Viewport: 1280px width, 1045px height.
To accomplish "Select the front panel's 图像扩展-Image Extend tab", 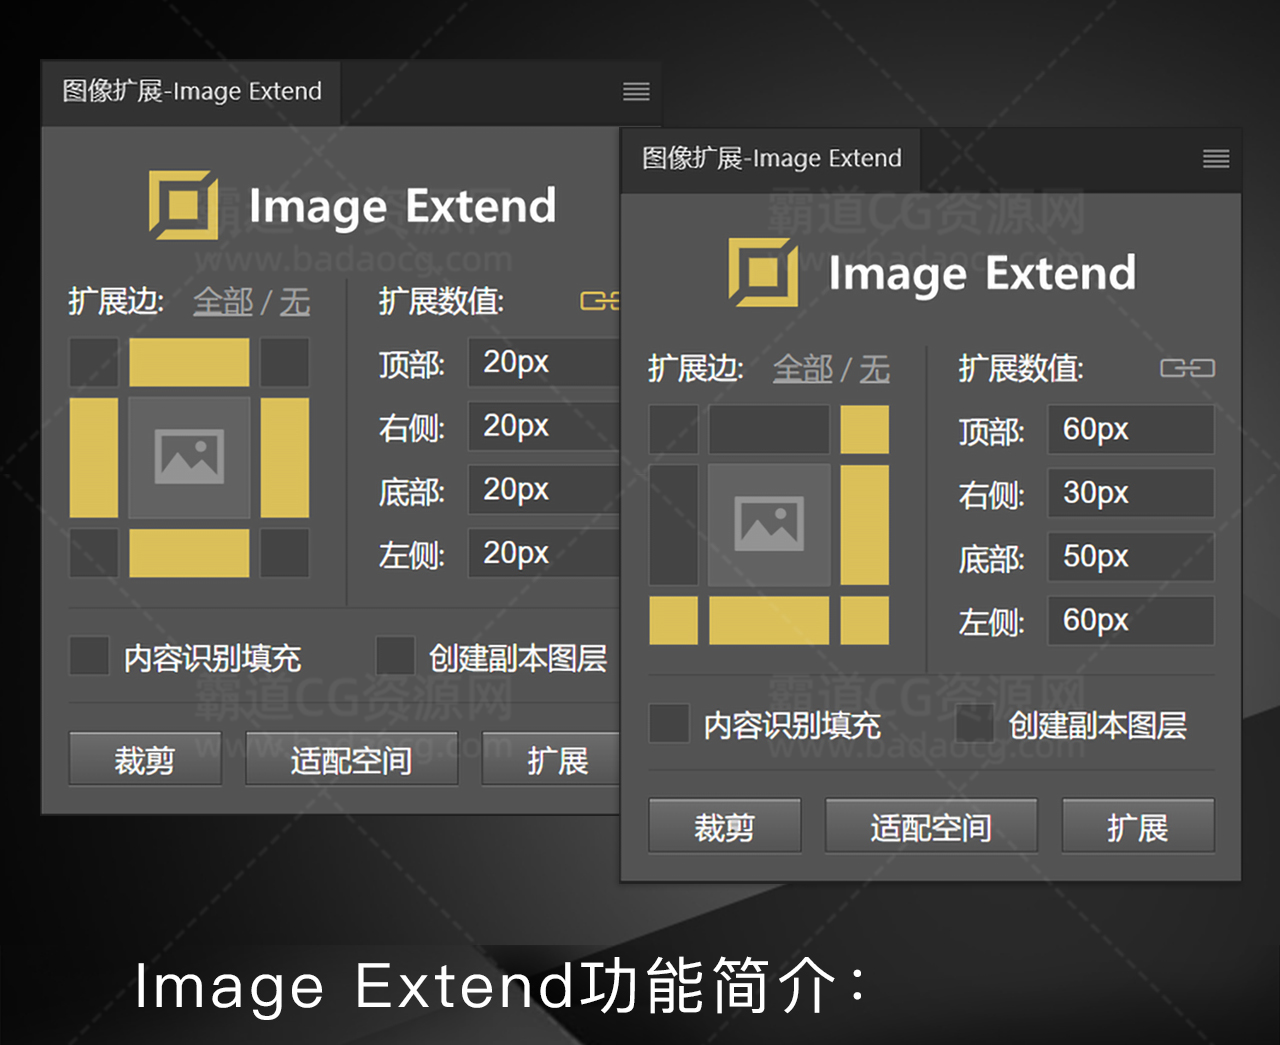I will tap(771, 159).
